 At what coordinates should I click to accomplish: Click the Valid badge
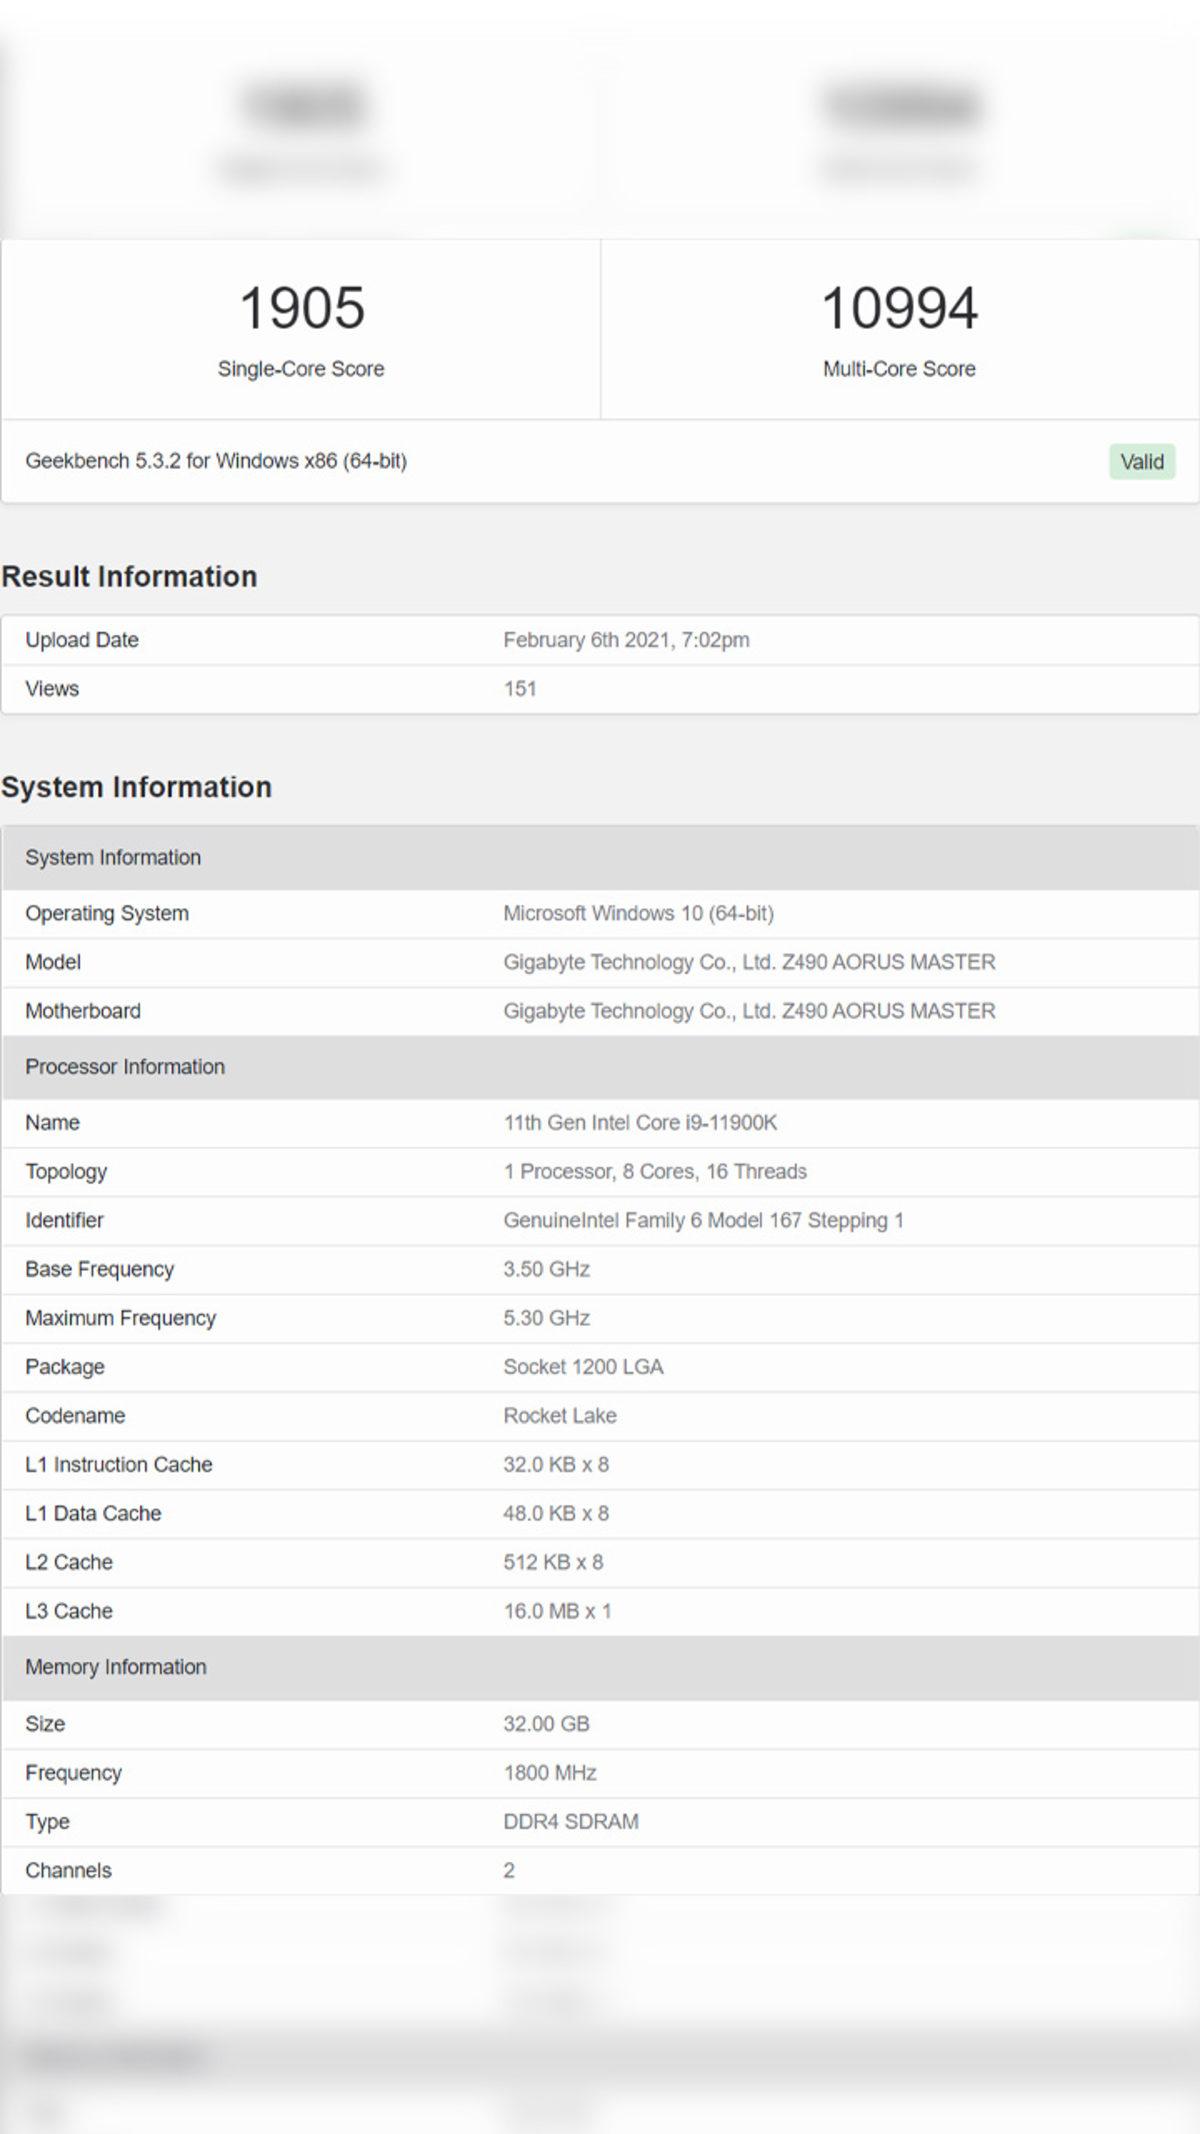coord(1141,462)
